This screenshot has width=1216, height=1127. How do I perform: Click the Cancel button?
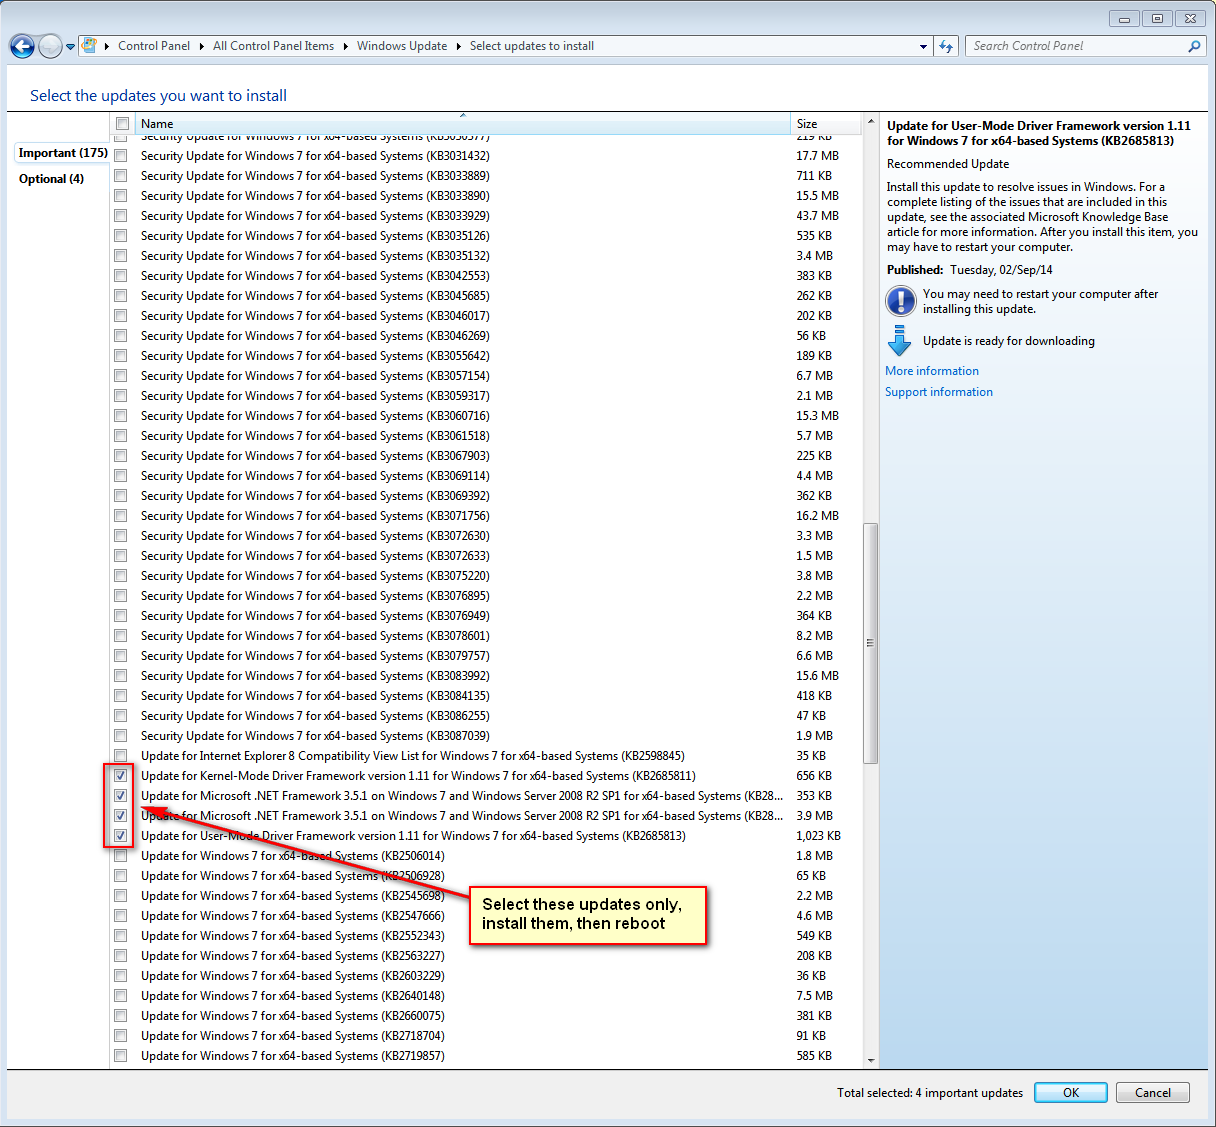point(1153,1093)
